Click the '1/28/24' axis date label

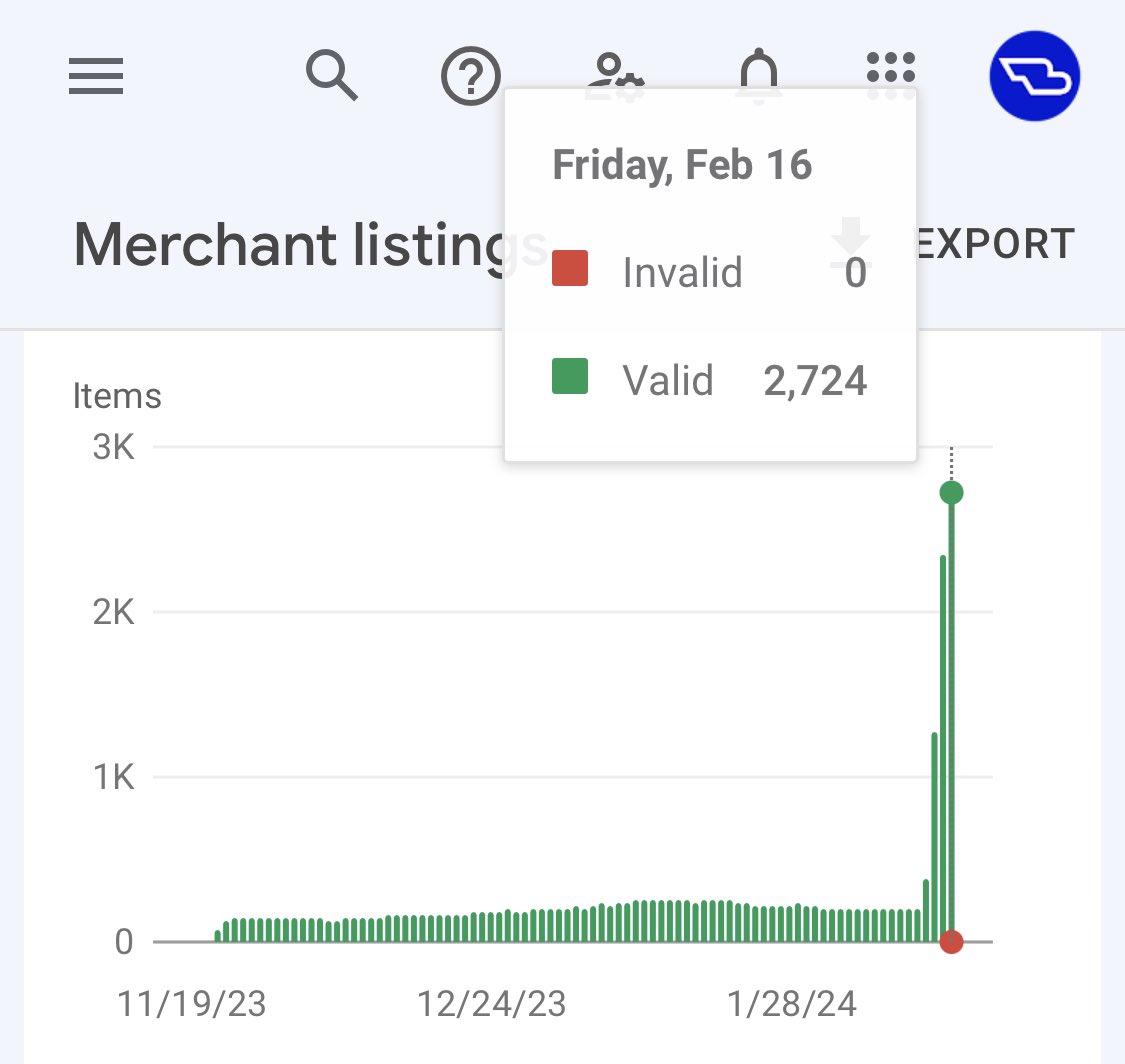[792, 1004]
